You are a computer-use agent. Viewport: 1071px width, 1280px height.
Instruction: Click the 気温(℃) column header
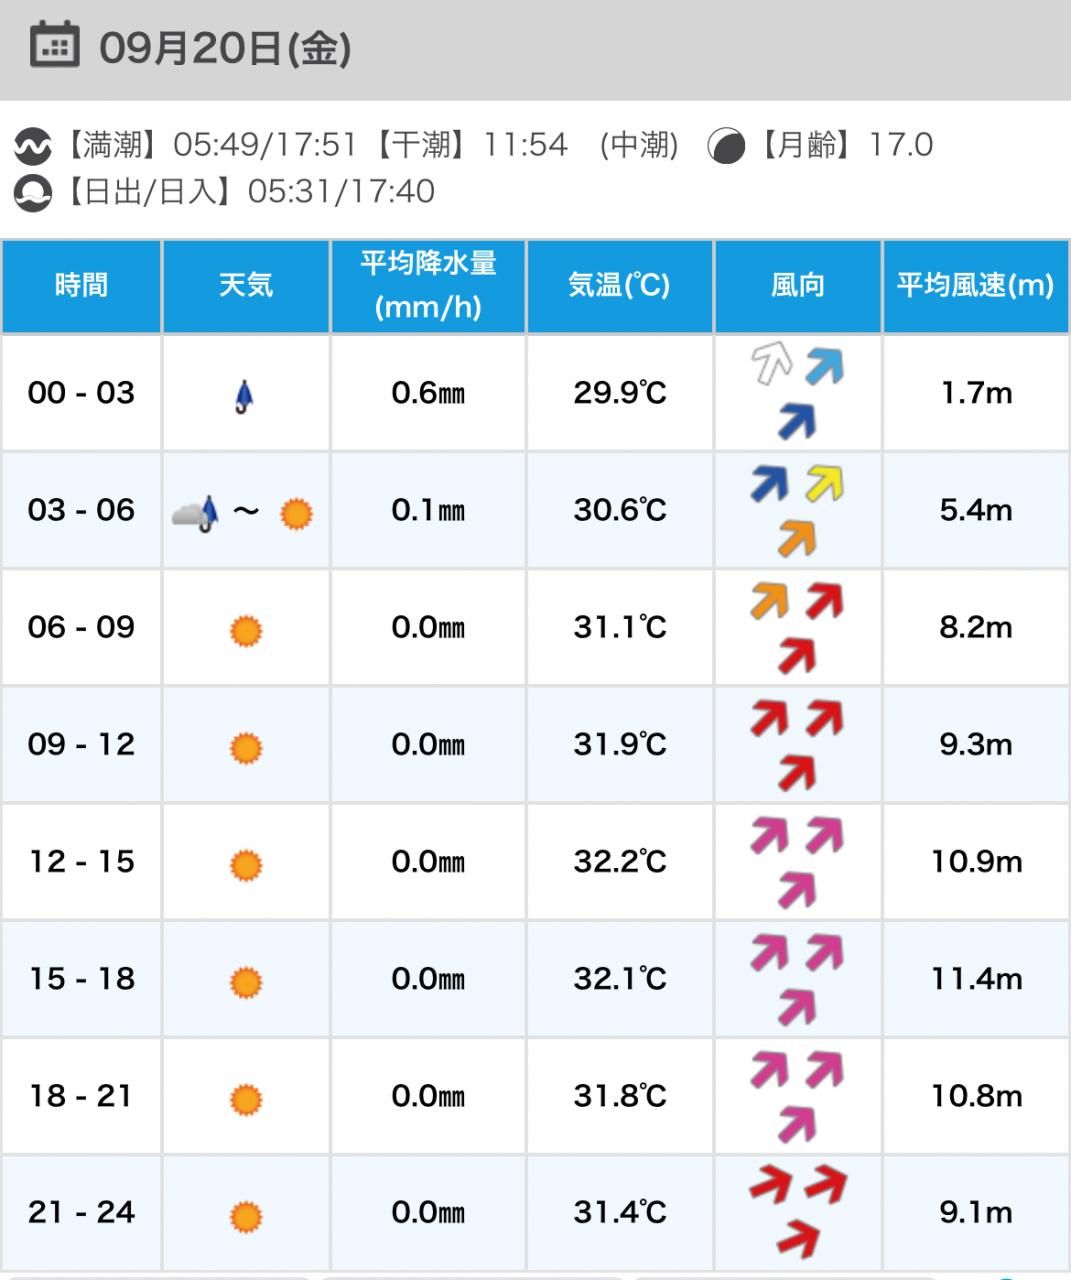click(x=619, y=286)
